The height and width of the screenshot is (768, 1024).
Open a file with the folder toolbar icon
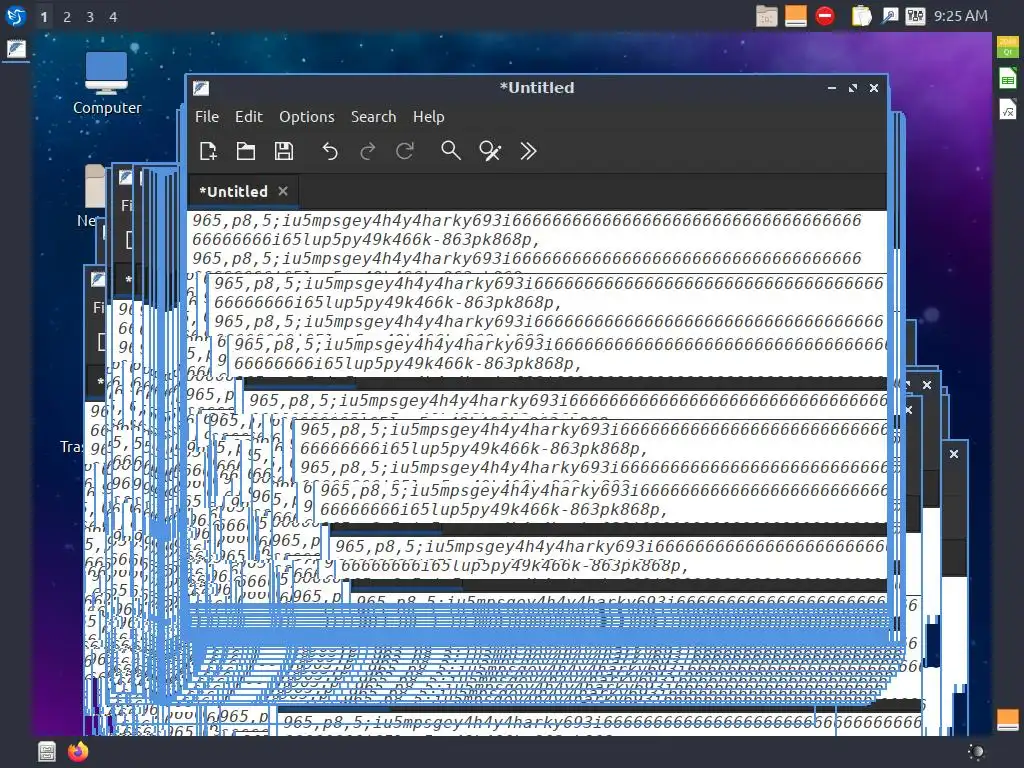pos(246,151)
